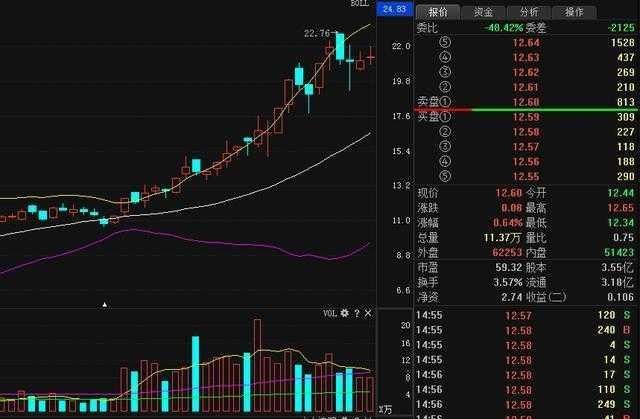The width and height of the screenshot is (640, 419).
Task: Click the 卖盘 level 1 circle icon
Action: tap(445, 102)
